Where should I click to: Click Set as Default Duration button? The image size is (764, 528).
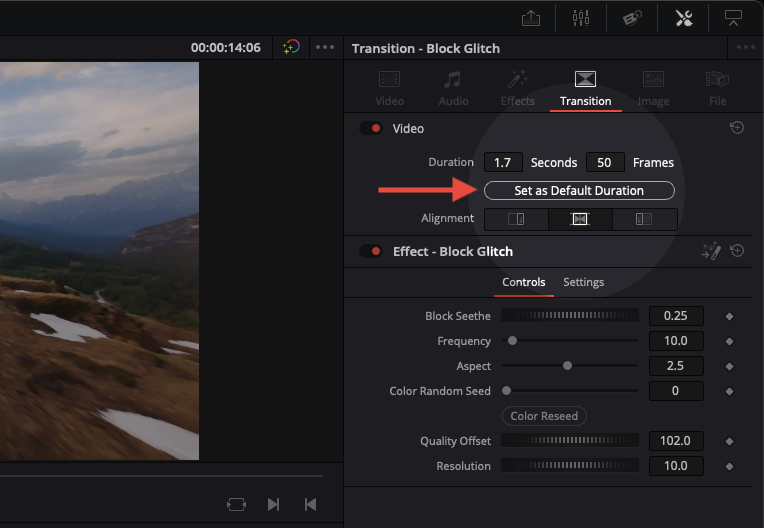coord(579,190)
